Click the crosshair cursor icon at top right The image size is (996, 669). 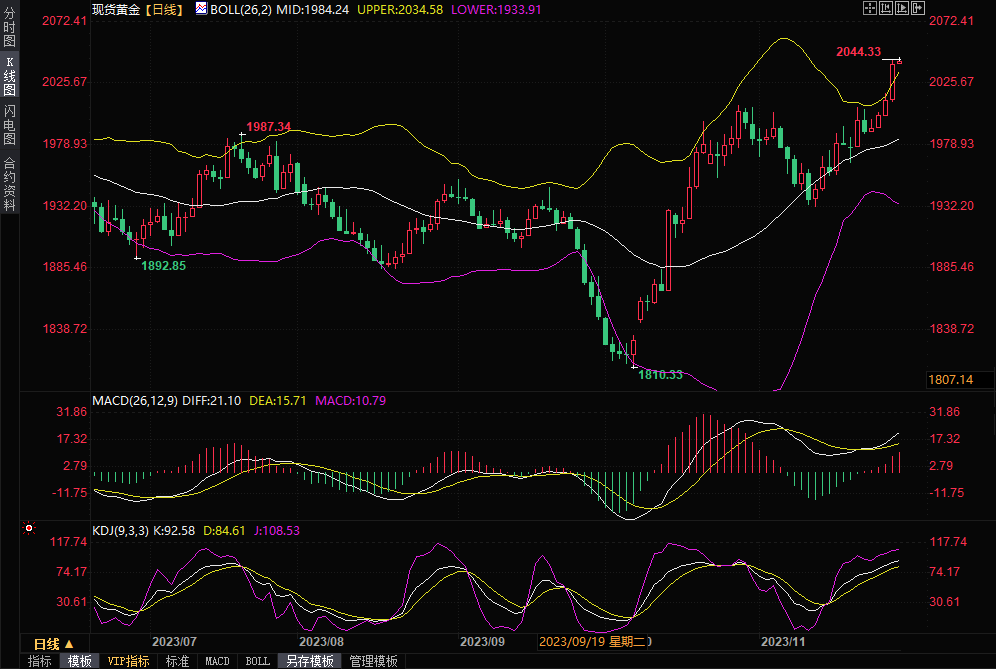tap(869, 8)
